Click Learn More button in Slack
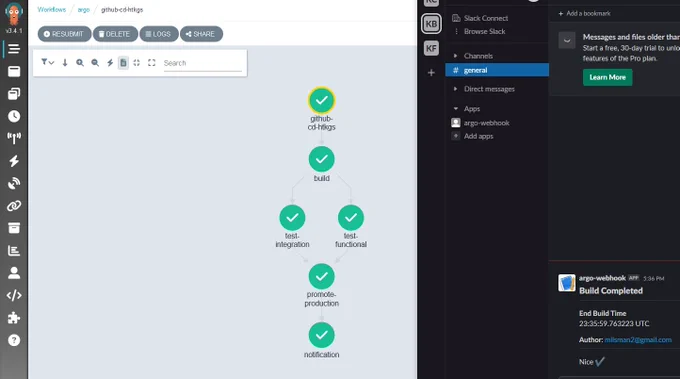Image resolution: width=680 pixels, height=379 pixels. click(x=608, y=77)
